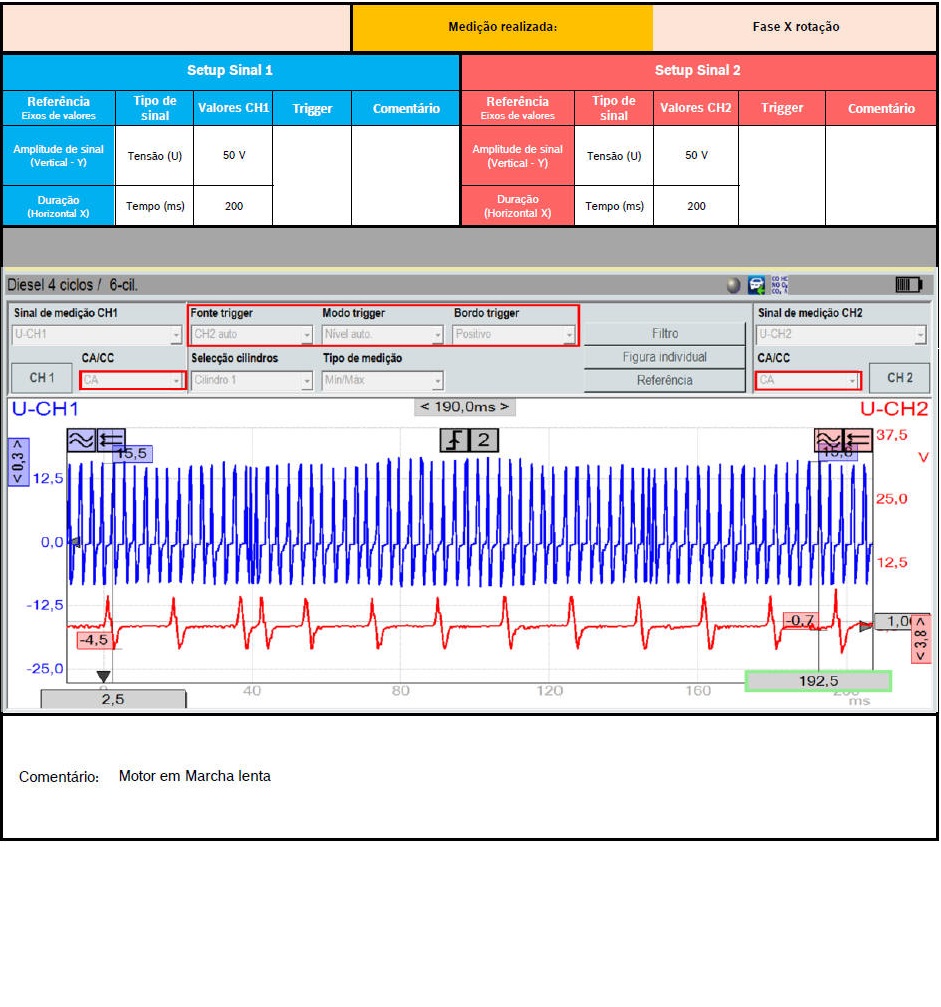Toggle the CH 1 channel button

pyautogui.click(x=42, y=378)
